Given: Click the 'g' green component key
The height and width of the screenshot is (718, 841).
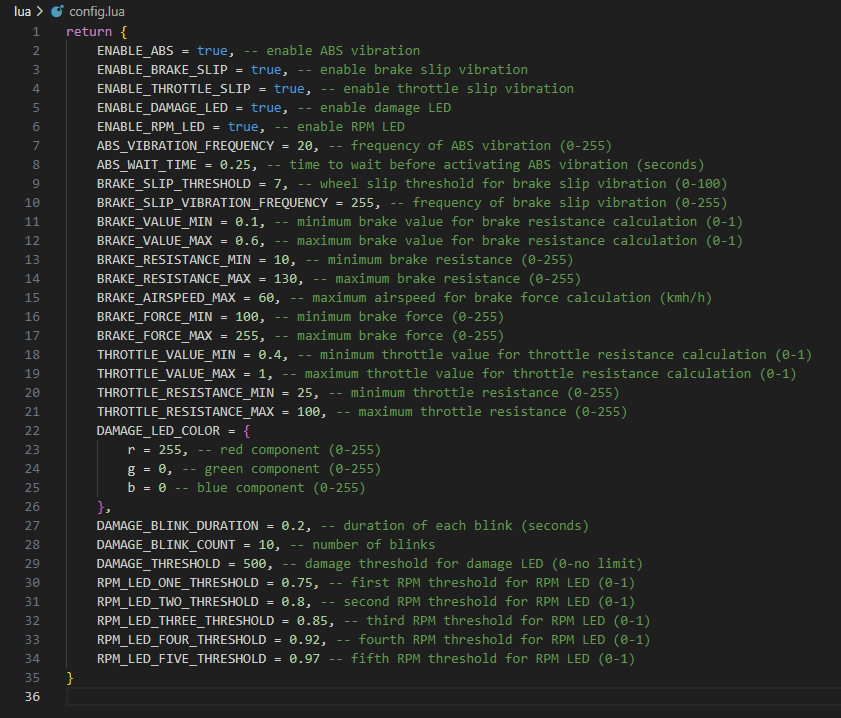Looking at the screenshot, I should click(131, 470).
